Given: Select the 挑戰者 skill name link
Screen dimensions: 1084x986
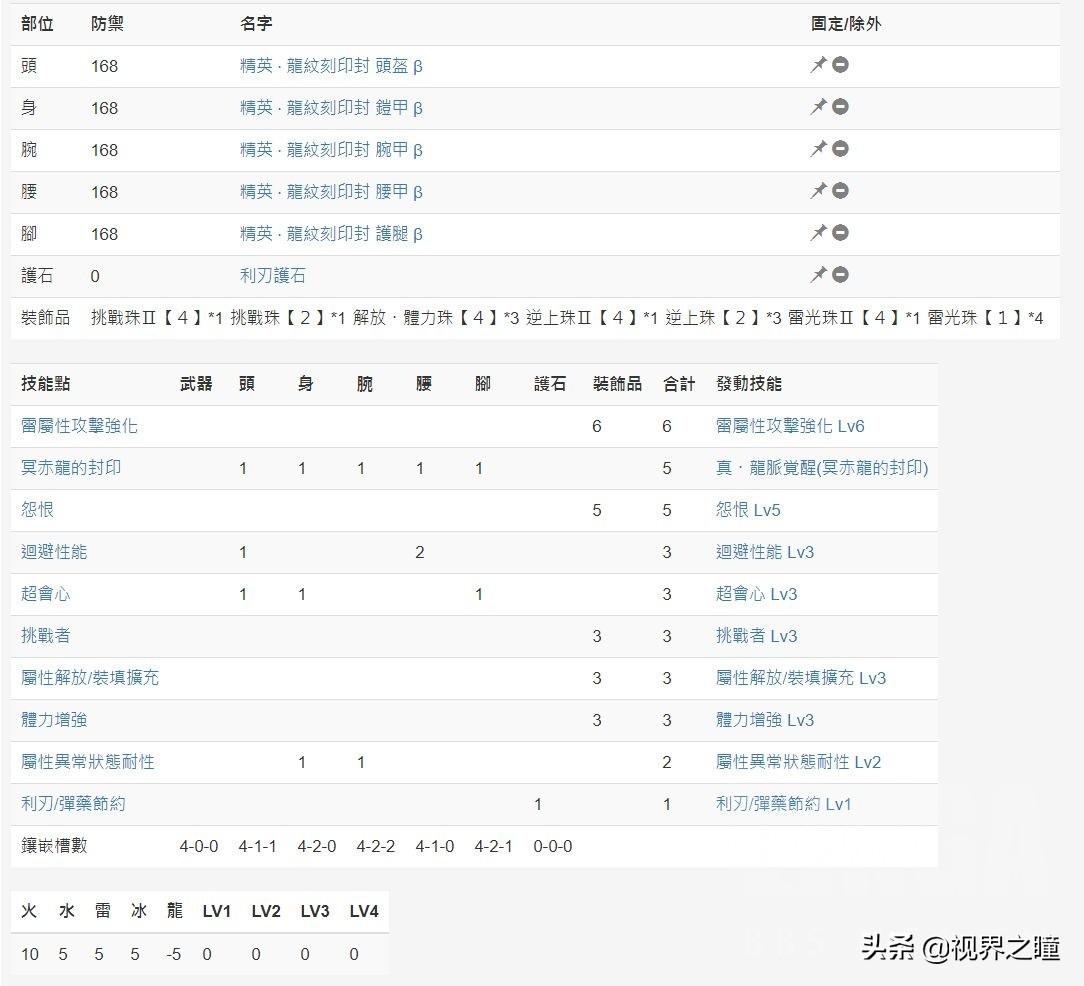Looking at the screenshot, I should (46, 636).
